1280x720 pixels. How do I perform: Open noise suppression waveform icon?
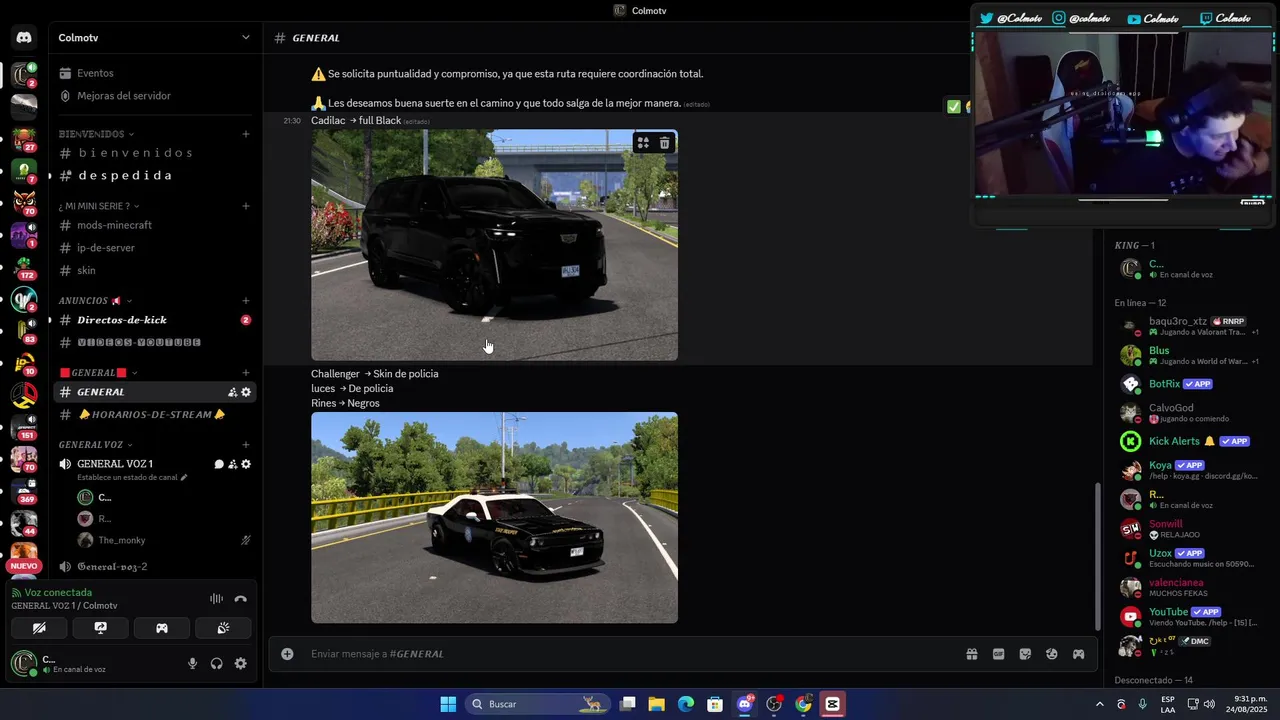(x=216, y=599)
